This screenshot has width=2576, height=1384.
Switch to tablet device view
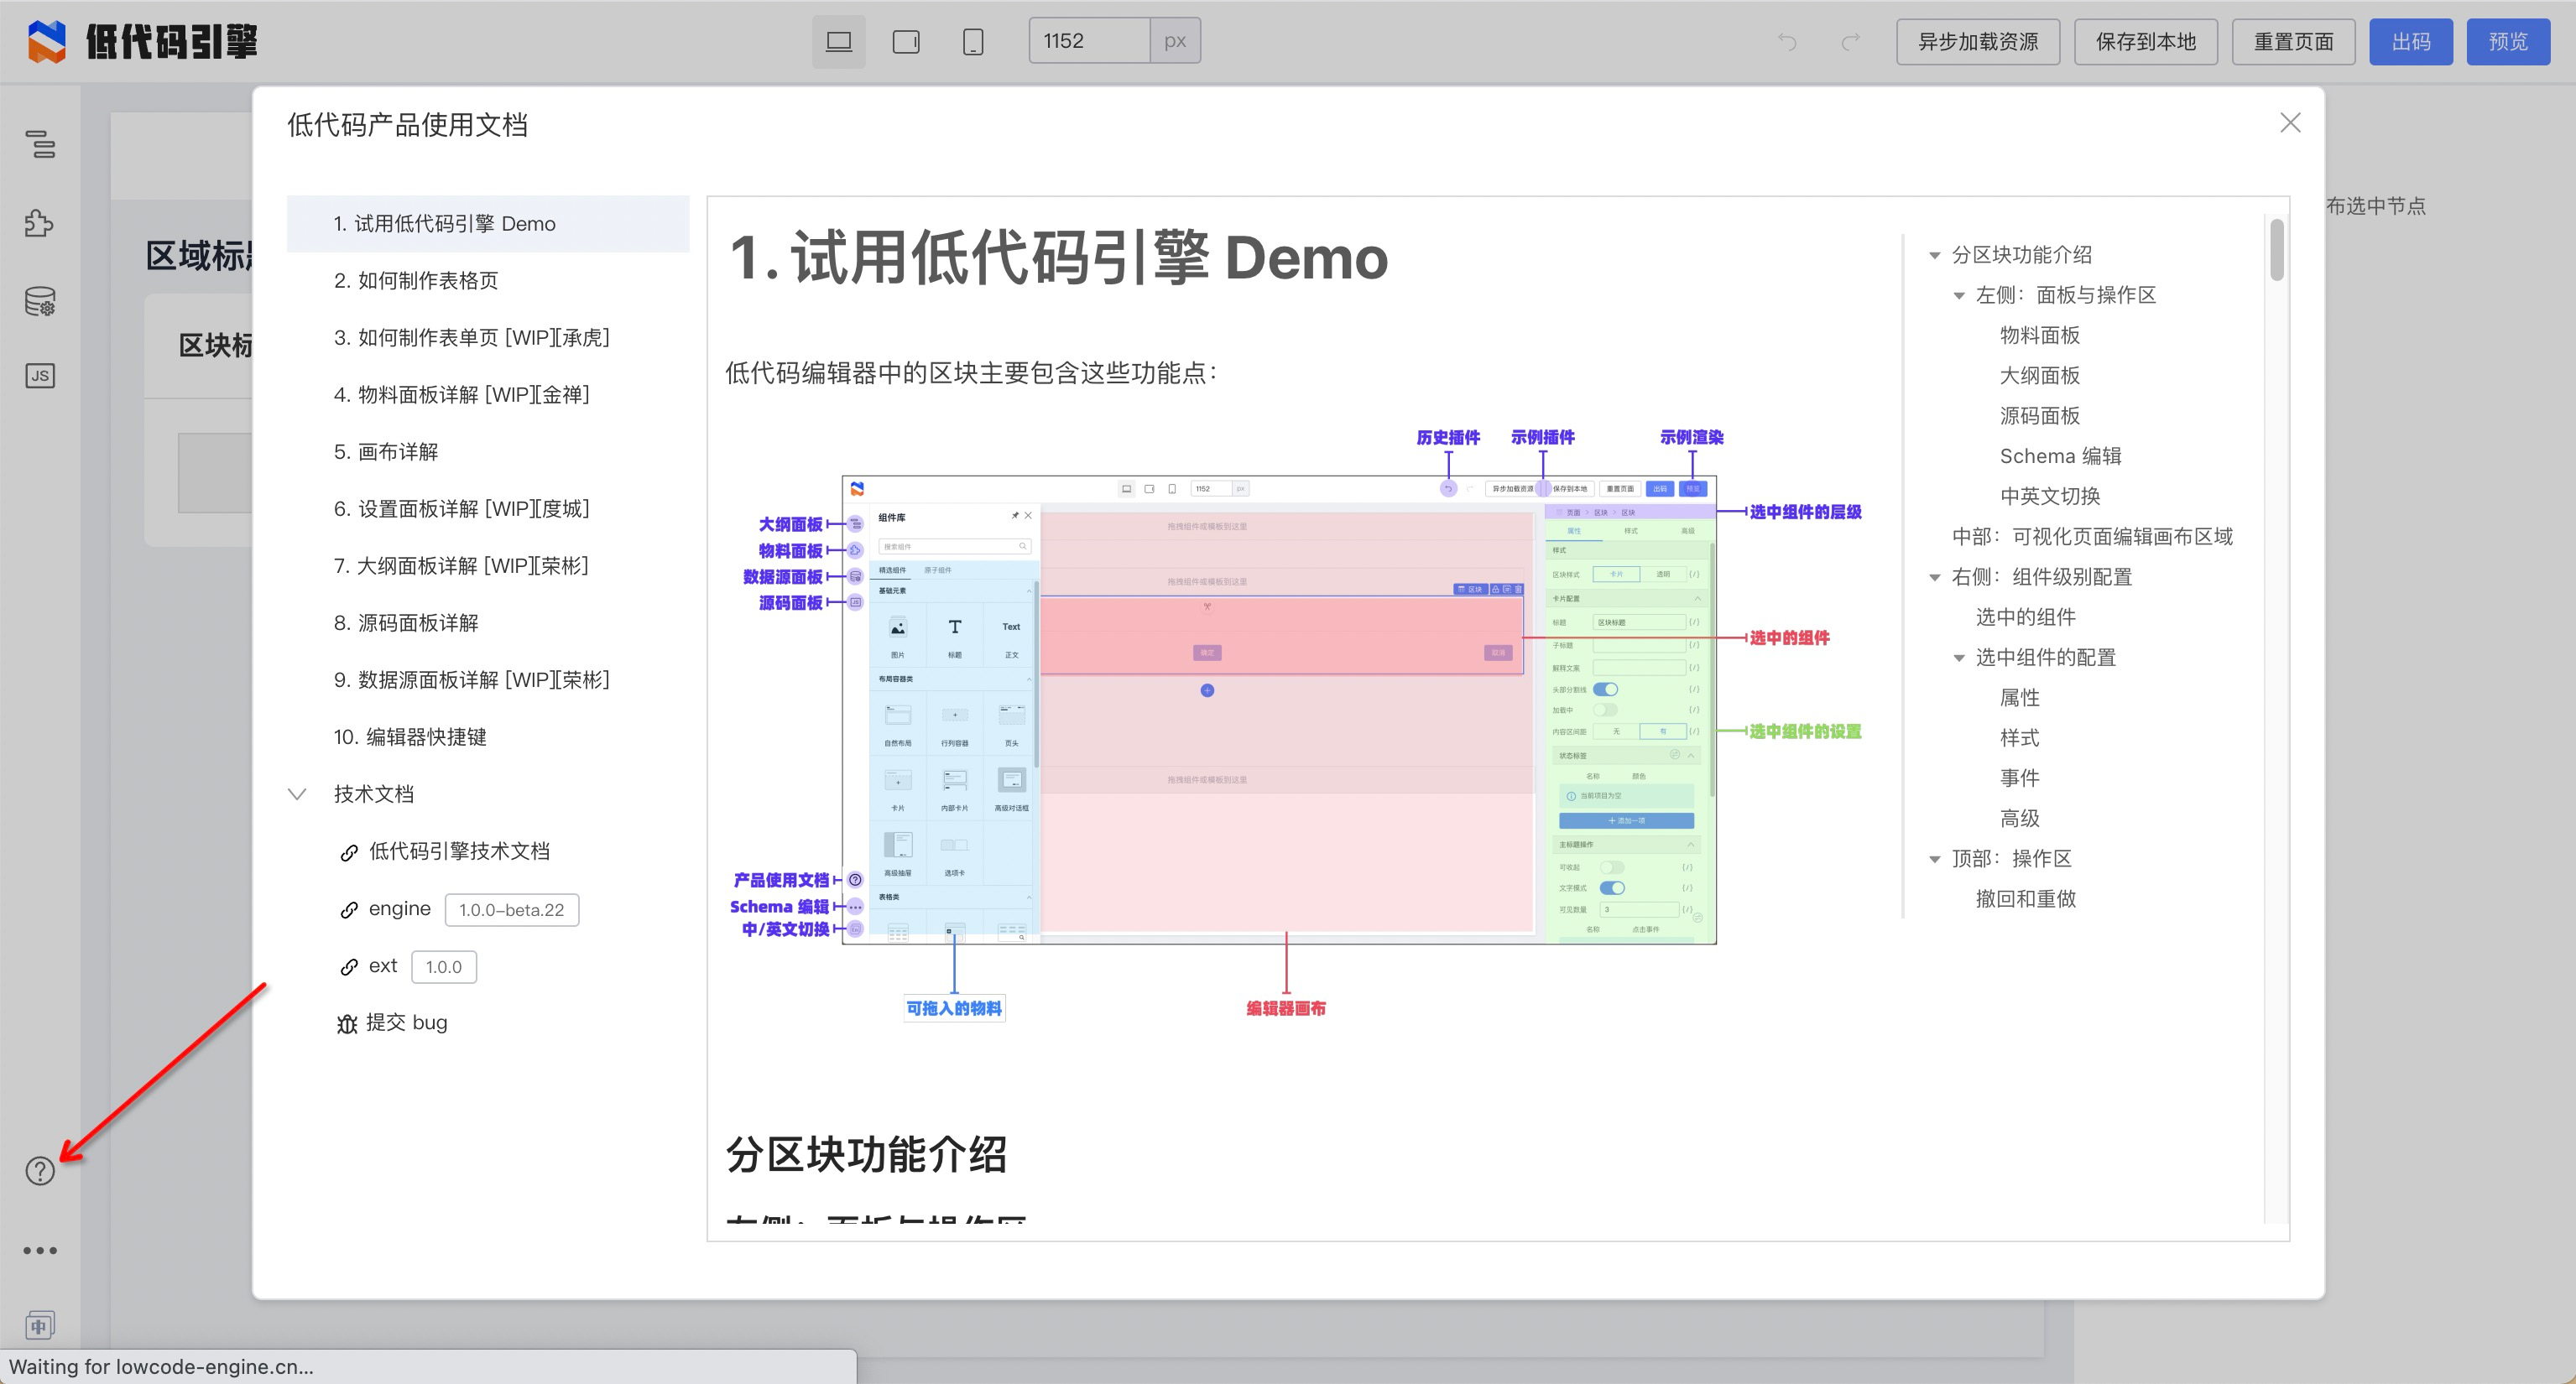coord(906,42)
